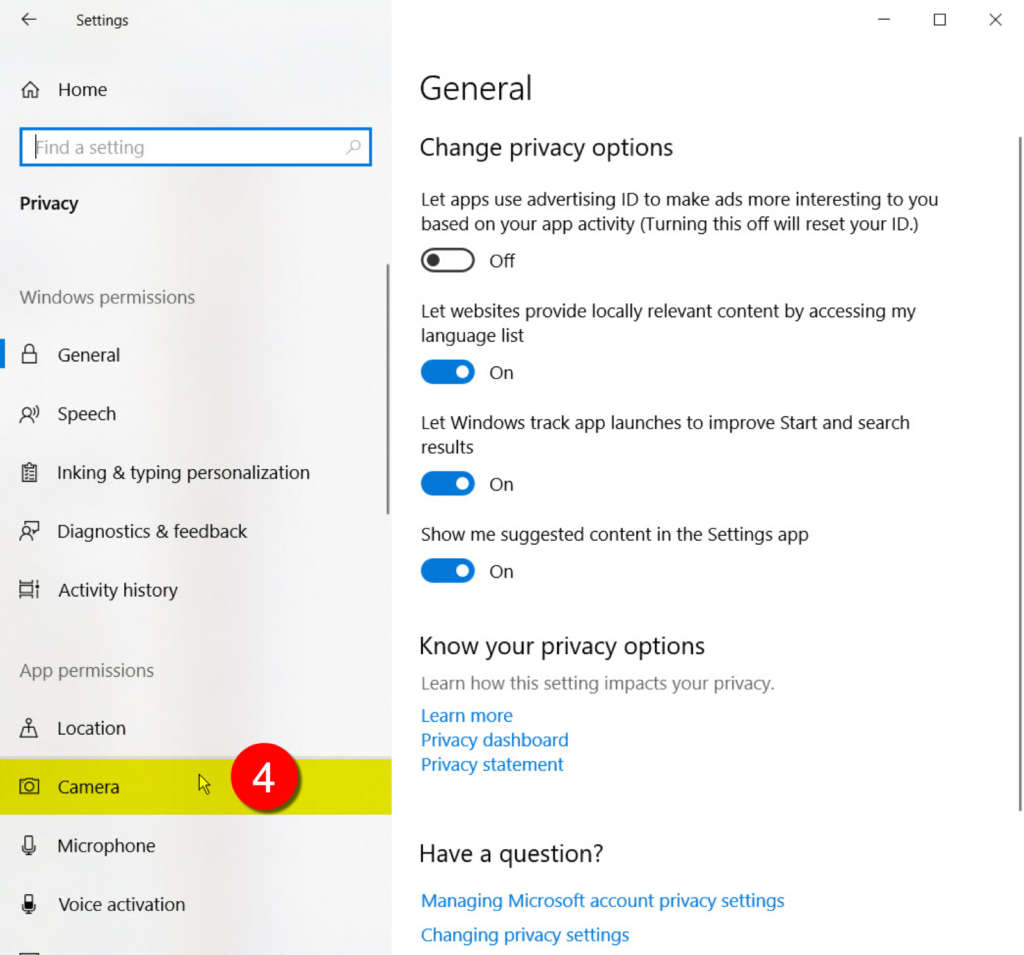Enable the advertising ID toggle
Viewport: 1024px width, 955px height.
click(447, 261)
